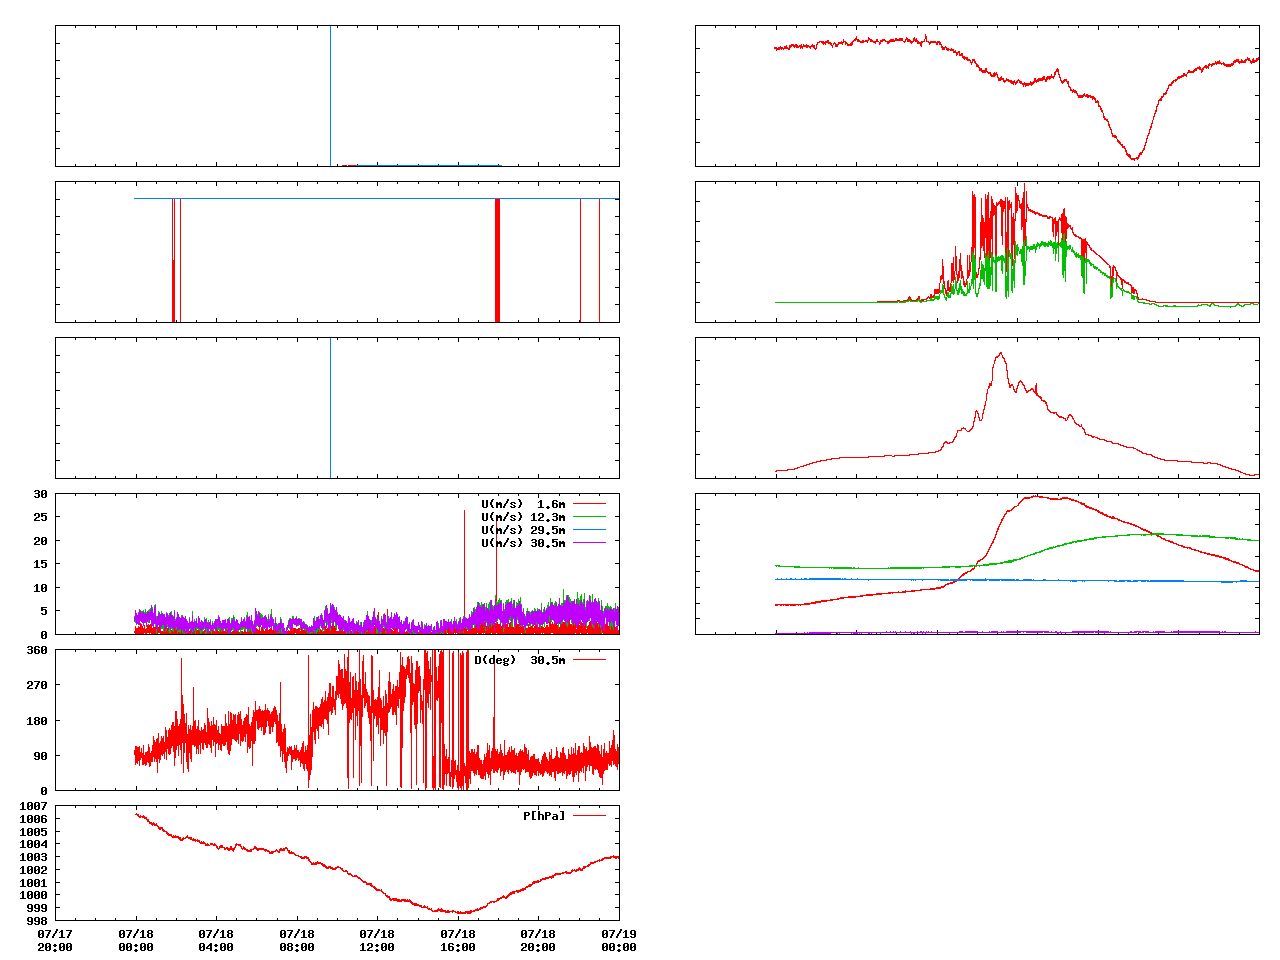Click the "U(m/s) 1.6m" legend label
Image resolution: width=1280 pixels, height=960 pixels.
(523, 504)
